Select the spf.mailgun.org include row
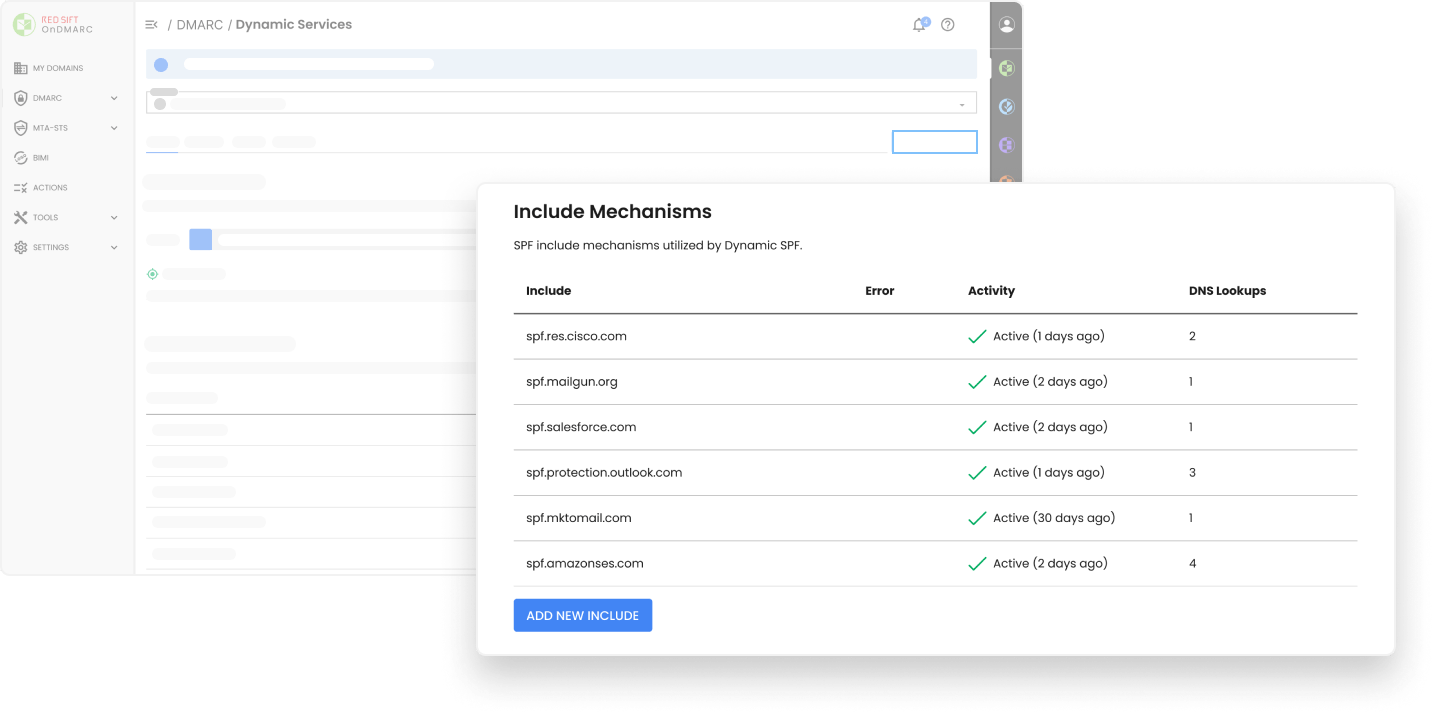Viewport: 1436px width, 716px height. (935, 382)
